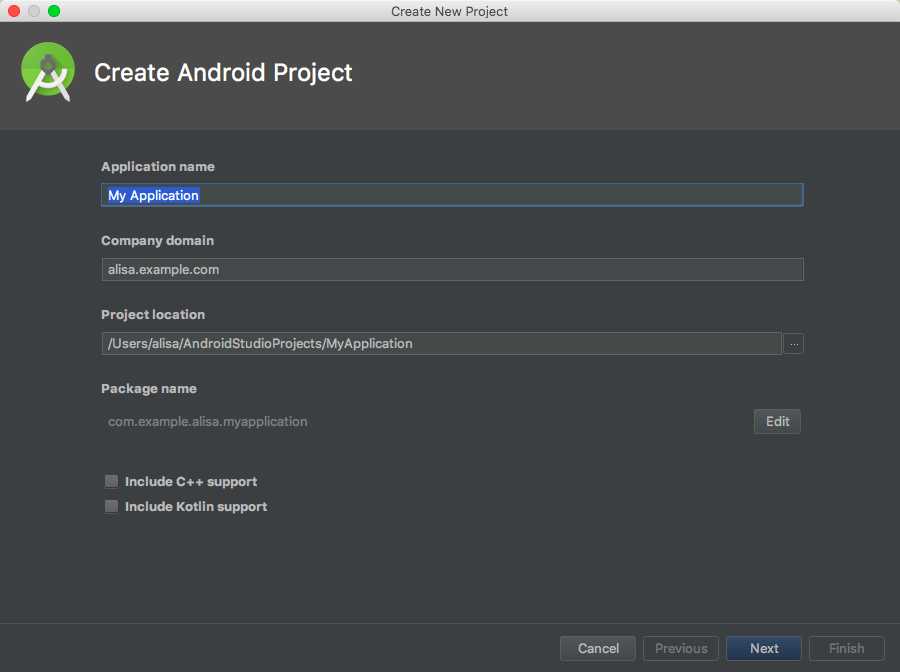The image size is (900, 672).
Task: Open the project location browse ellipsis button
Action: click(x=794, y=344)
